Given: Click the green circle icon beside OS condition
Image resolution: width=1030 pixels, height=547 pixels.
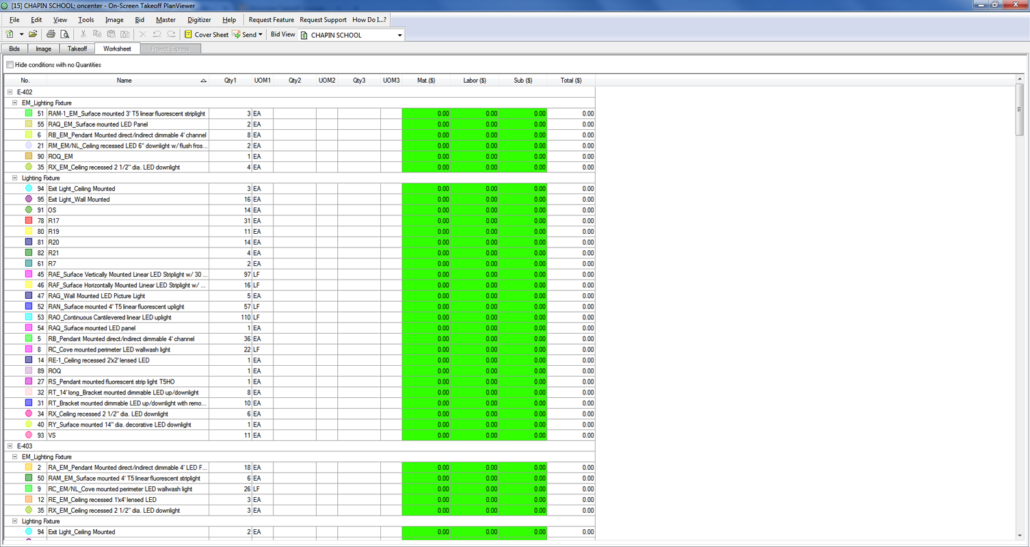Looking at the screenshot, I should click(x=28, y=210).
